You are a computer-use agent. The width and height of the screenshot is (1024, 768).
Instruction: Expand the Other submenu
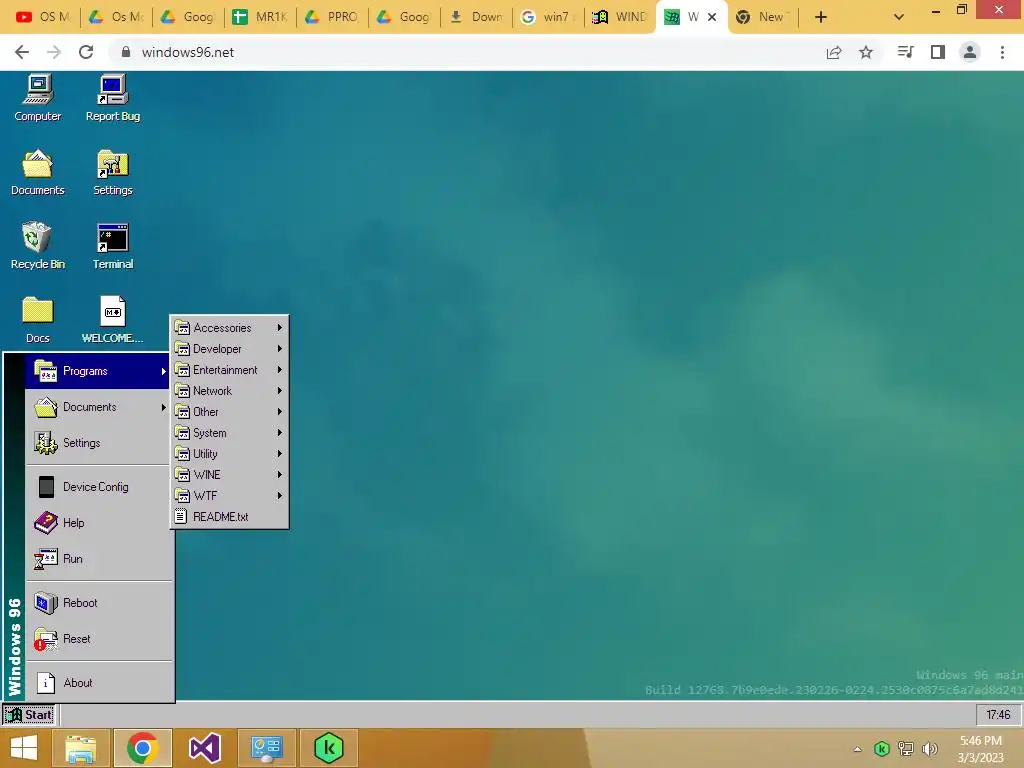[229, 411]
